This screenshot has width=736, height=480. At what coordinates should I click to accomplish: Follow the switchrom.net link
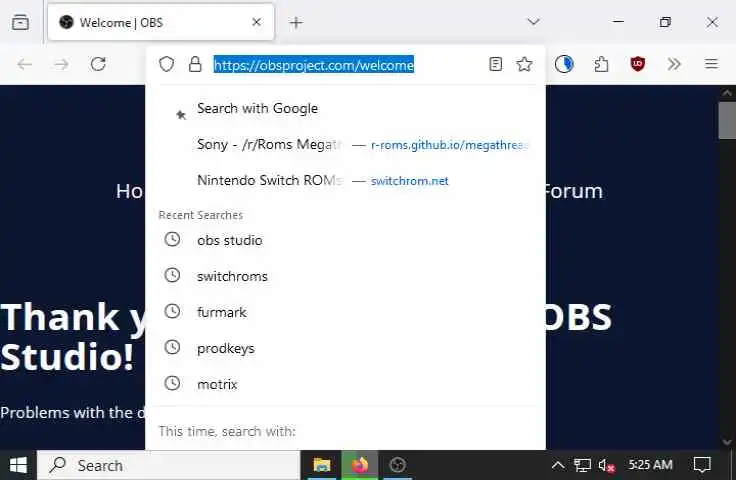(x=410, y=181)
